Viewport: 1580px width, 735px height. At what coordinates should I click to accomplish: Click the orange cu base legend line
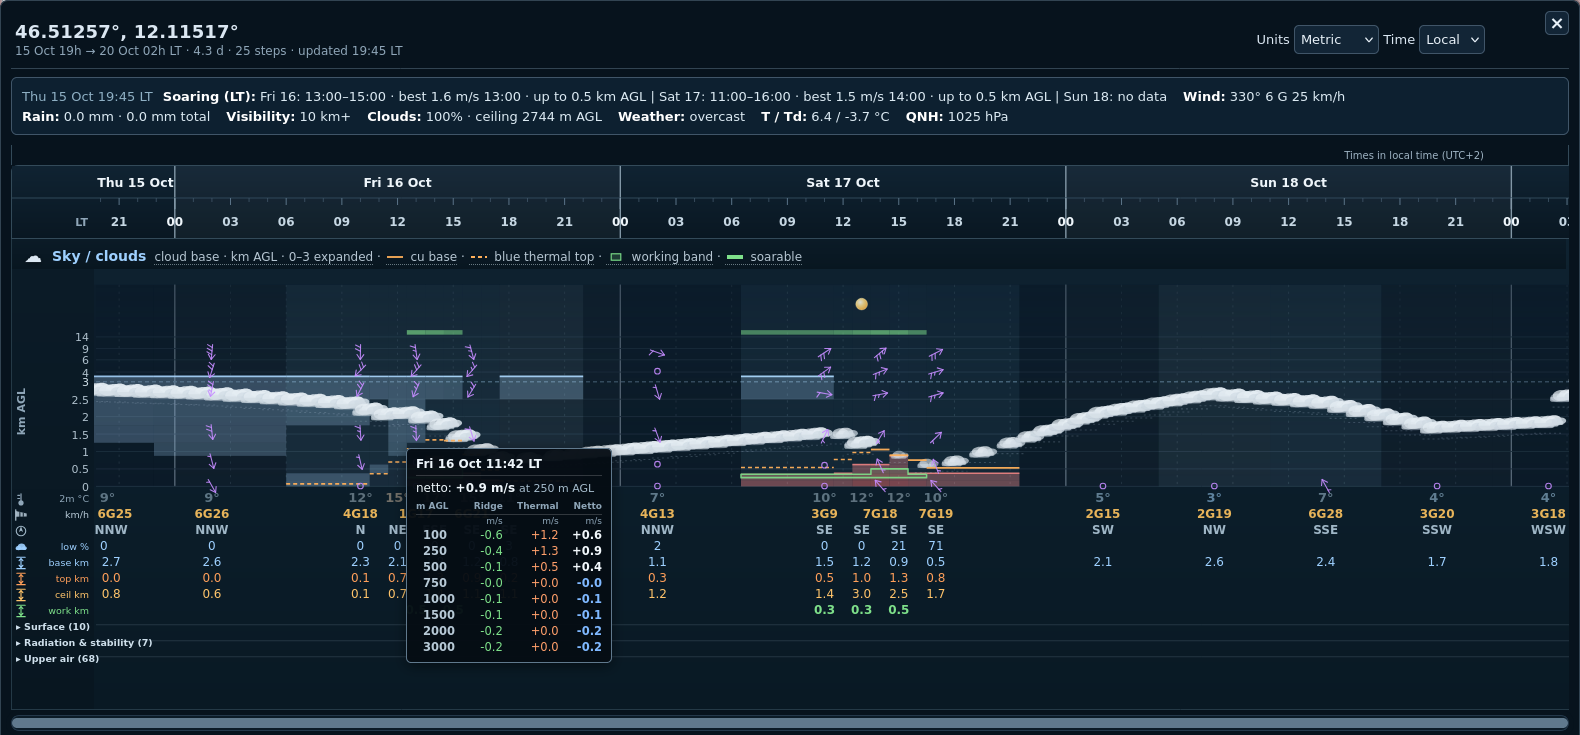[395, 257]
